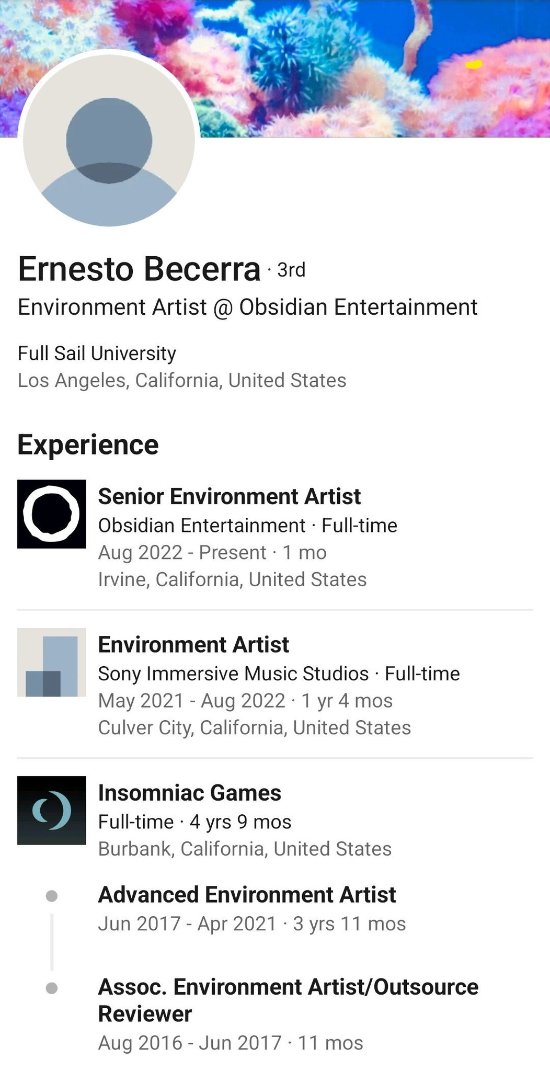
Task: Open the Sony Immersive Music Studios company line
Action: pos(279,673)
